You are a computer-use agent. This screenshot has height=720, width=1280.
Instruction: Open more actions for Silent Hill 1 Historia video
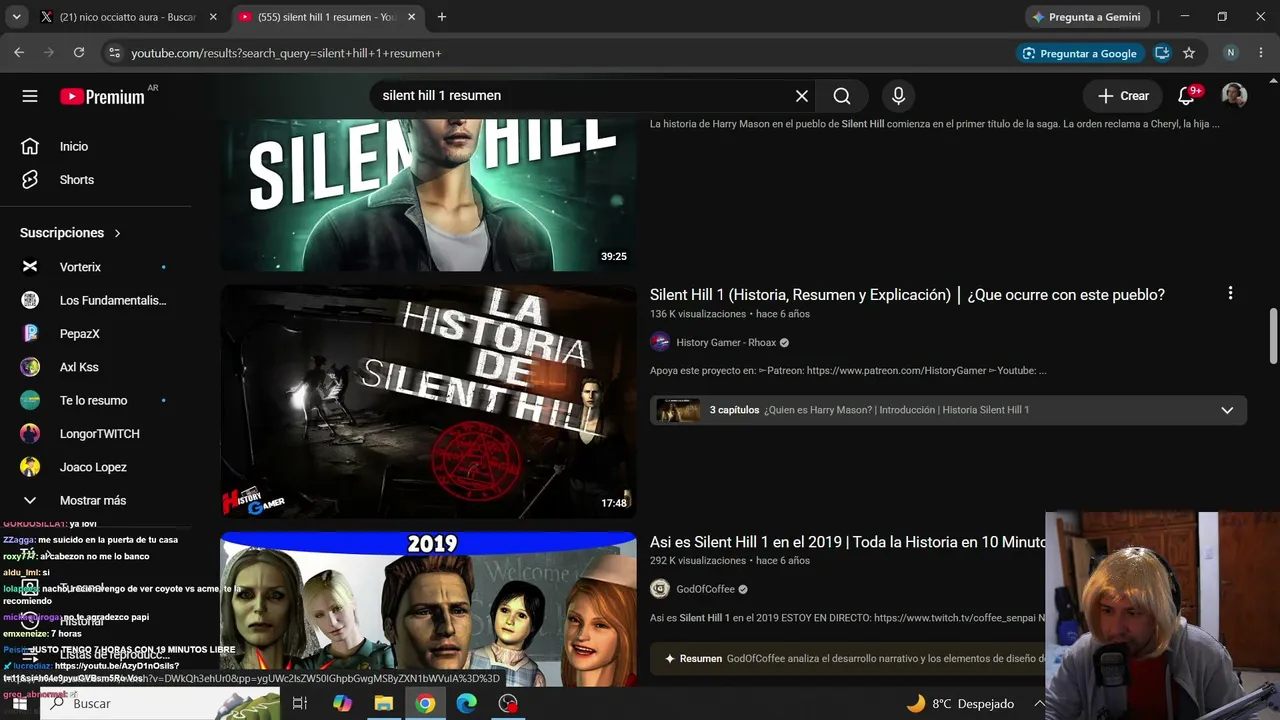point(1230,294)
